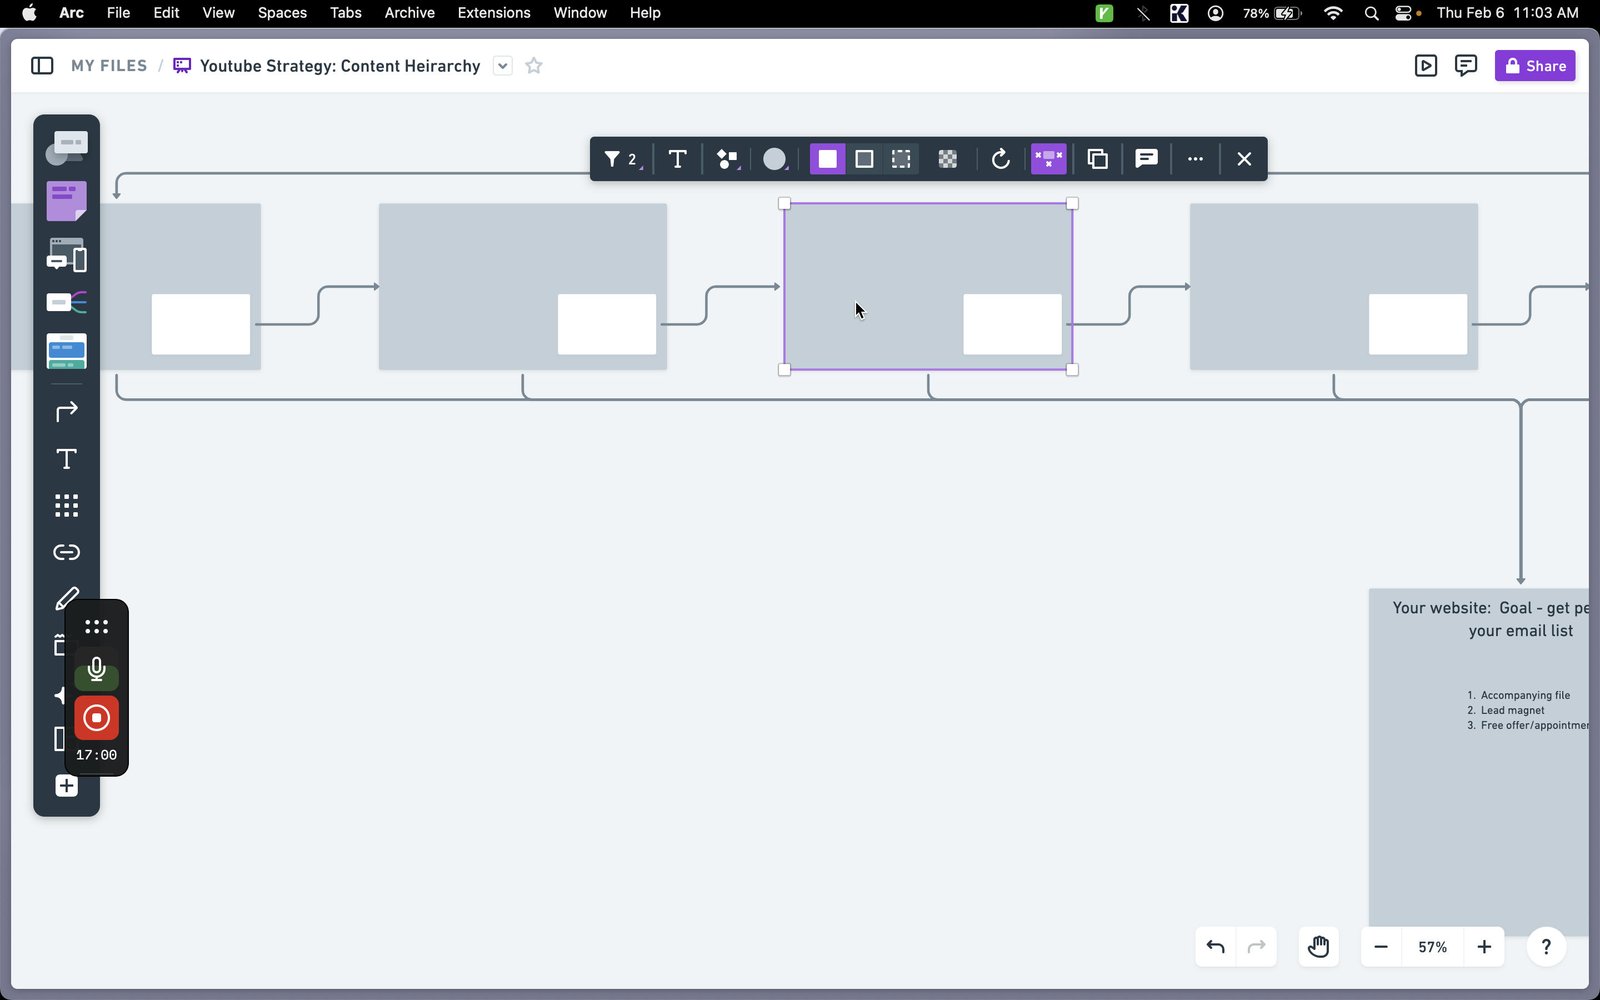Image resolution: width=1600 pixels, height=1000 pixels.
Task: Open the Archive menu in the menu bar
Action: coord(409,13)
